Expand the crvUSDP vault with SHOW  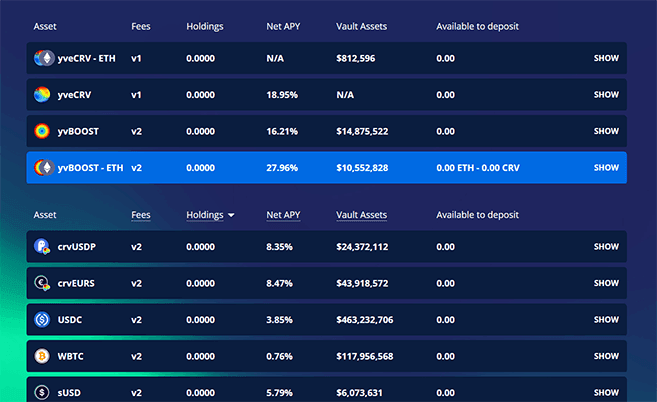(606, 246)
